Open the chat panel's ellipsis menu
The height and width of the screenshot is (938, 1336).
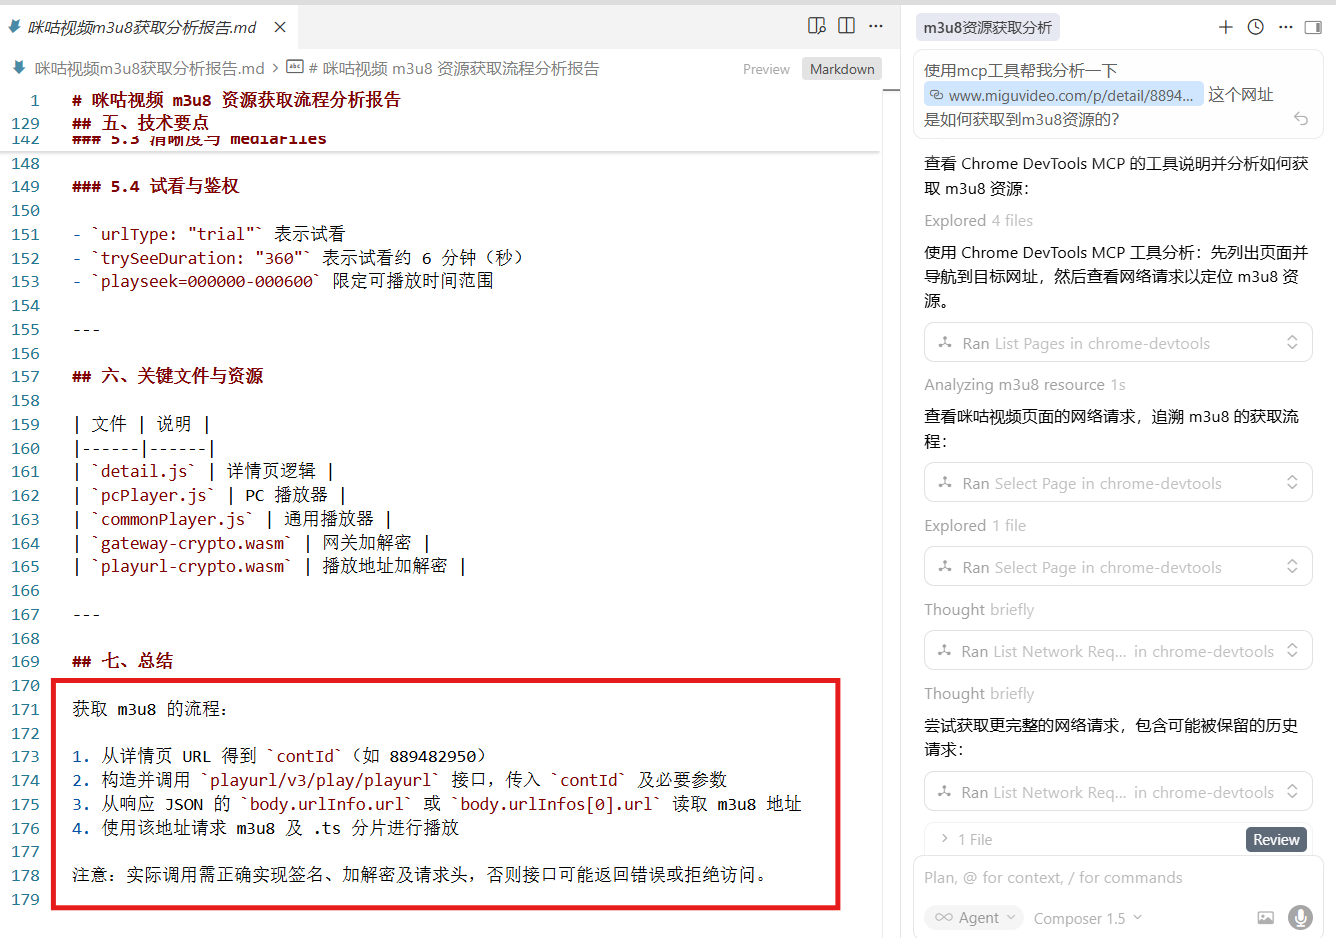point(1286,27)
